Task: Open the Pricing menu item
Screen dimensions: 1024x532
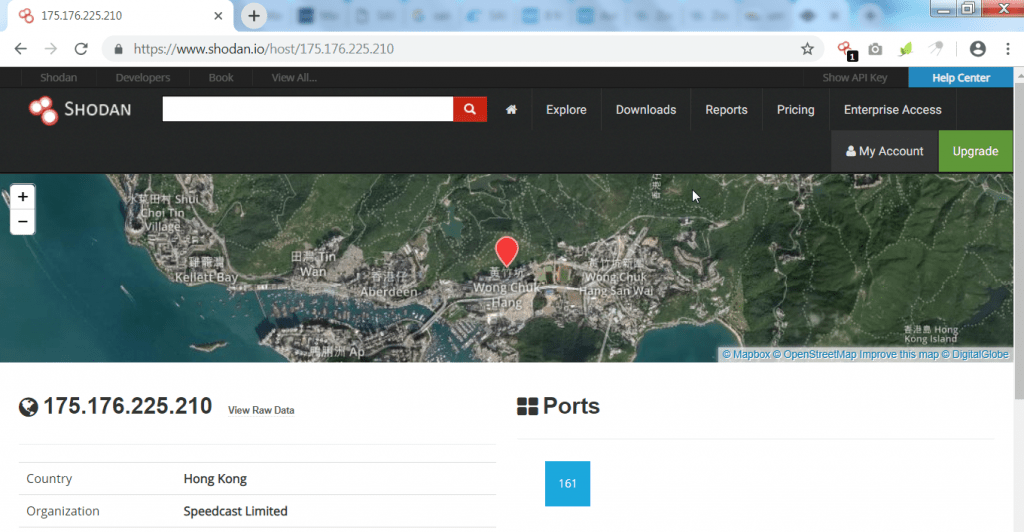Action: [795, 110]
